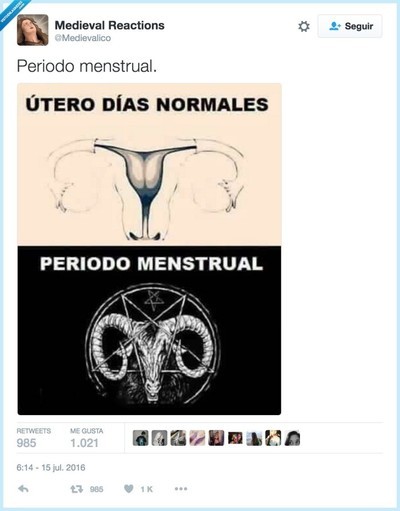Click the retweet icon beside 985

[x=76, y=489]
